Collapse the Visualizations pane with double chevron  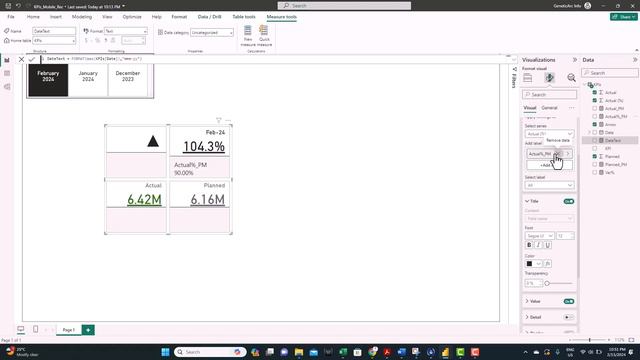click(x=575, y=60)
